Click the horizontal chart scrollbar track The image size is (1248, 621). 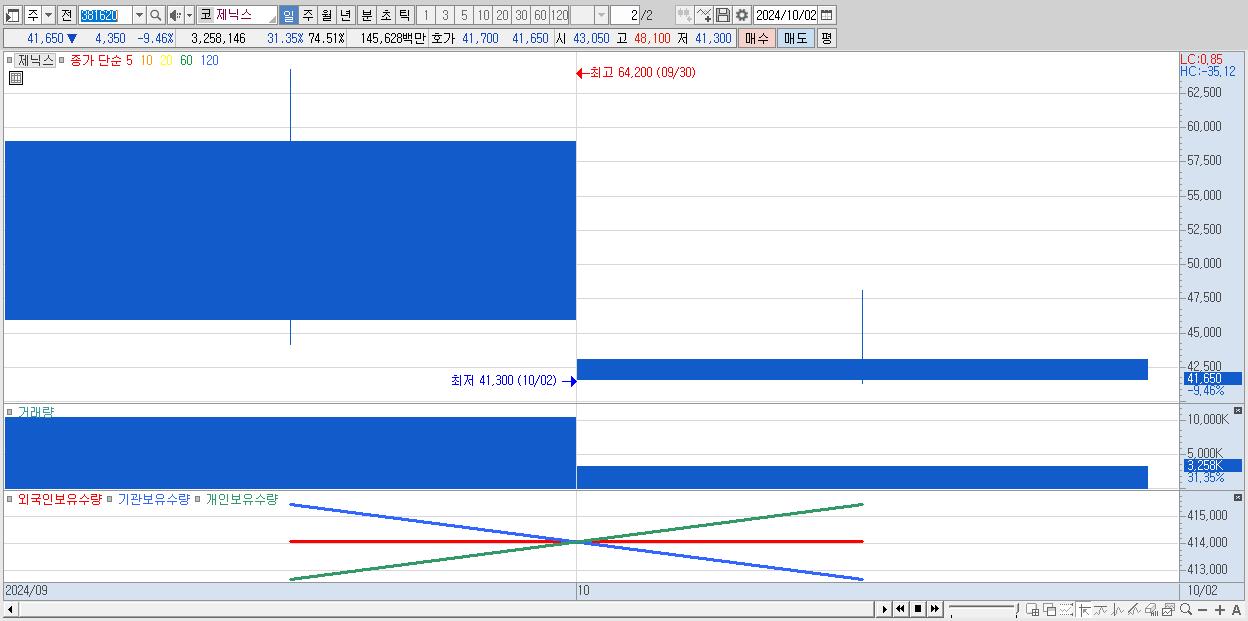[x=448, y=609]
